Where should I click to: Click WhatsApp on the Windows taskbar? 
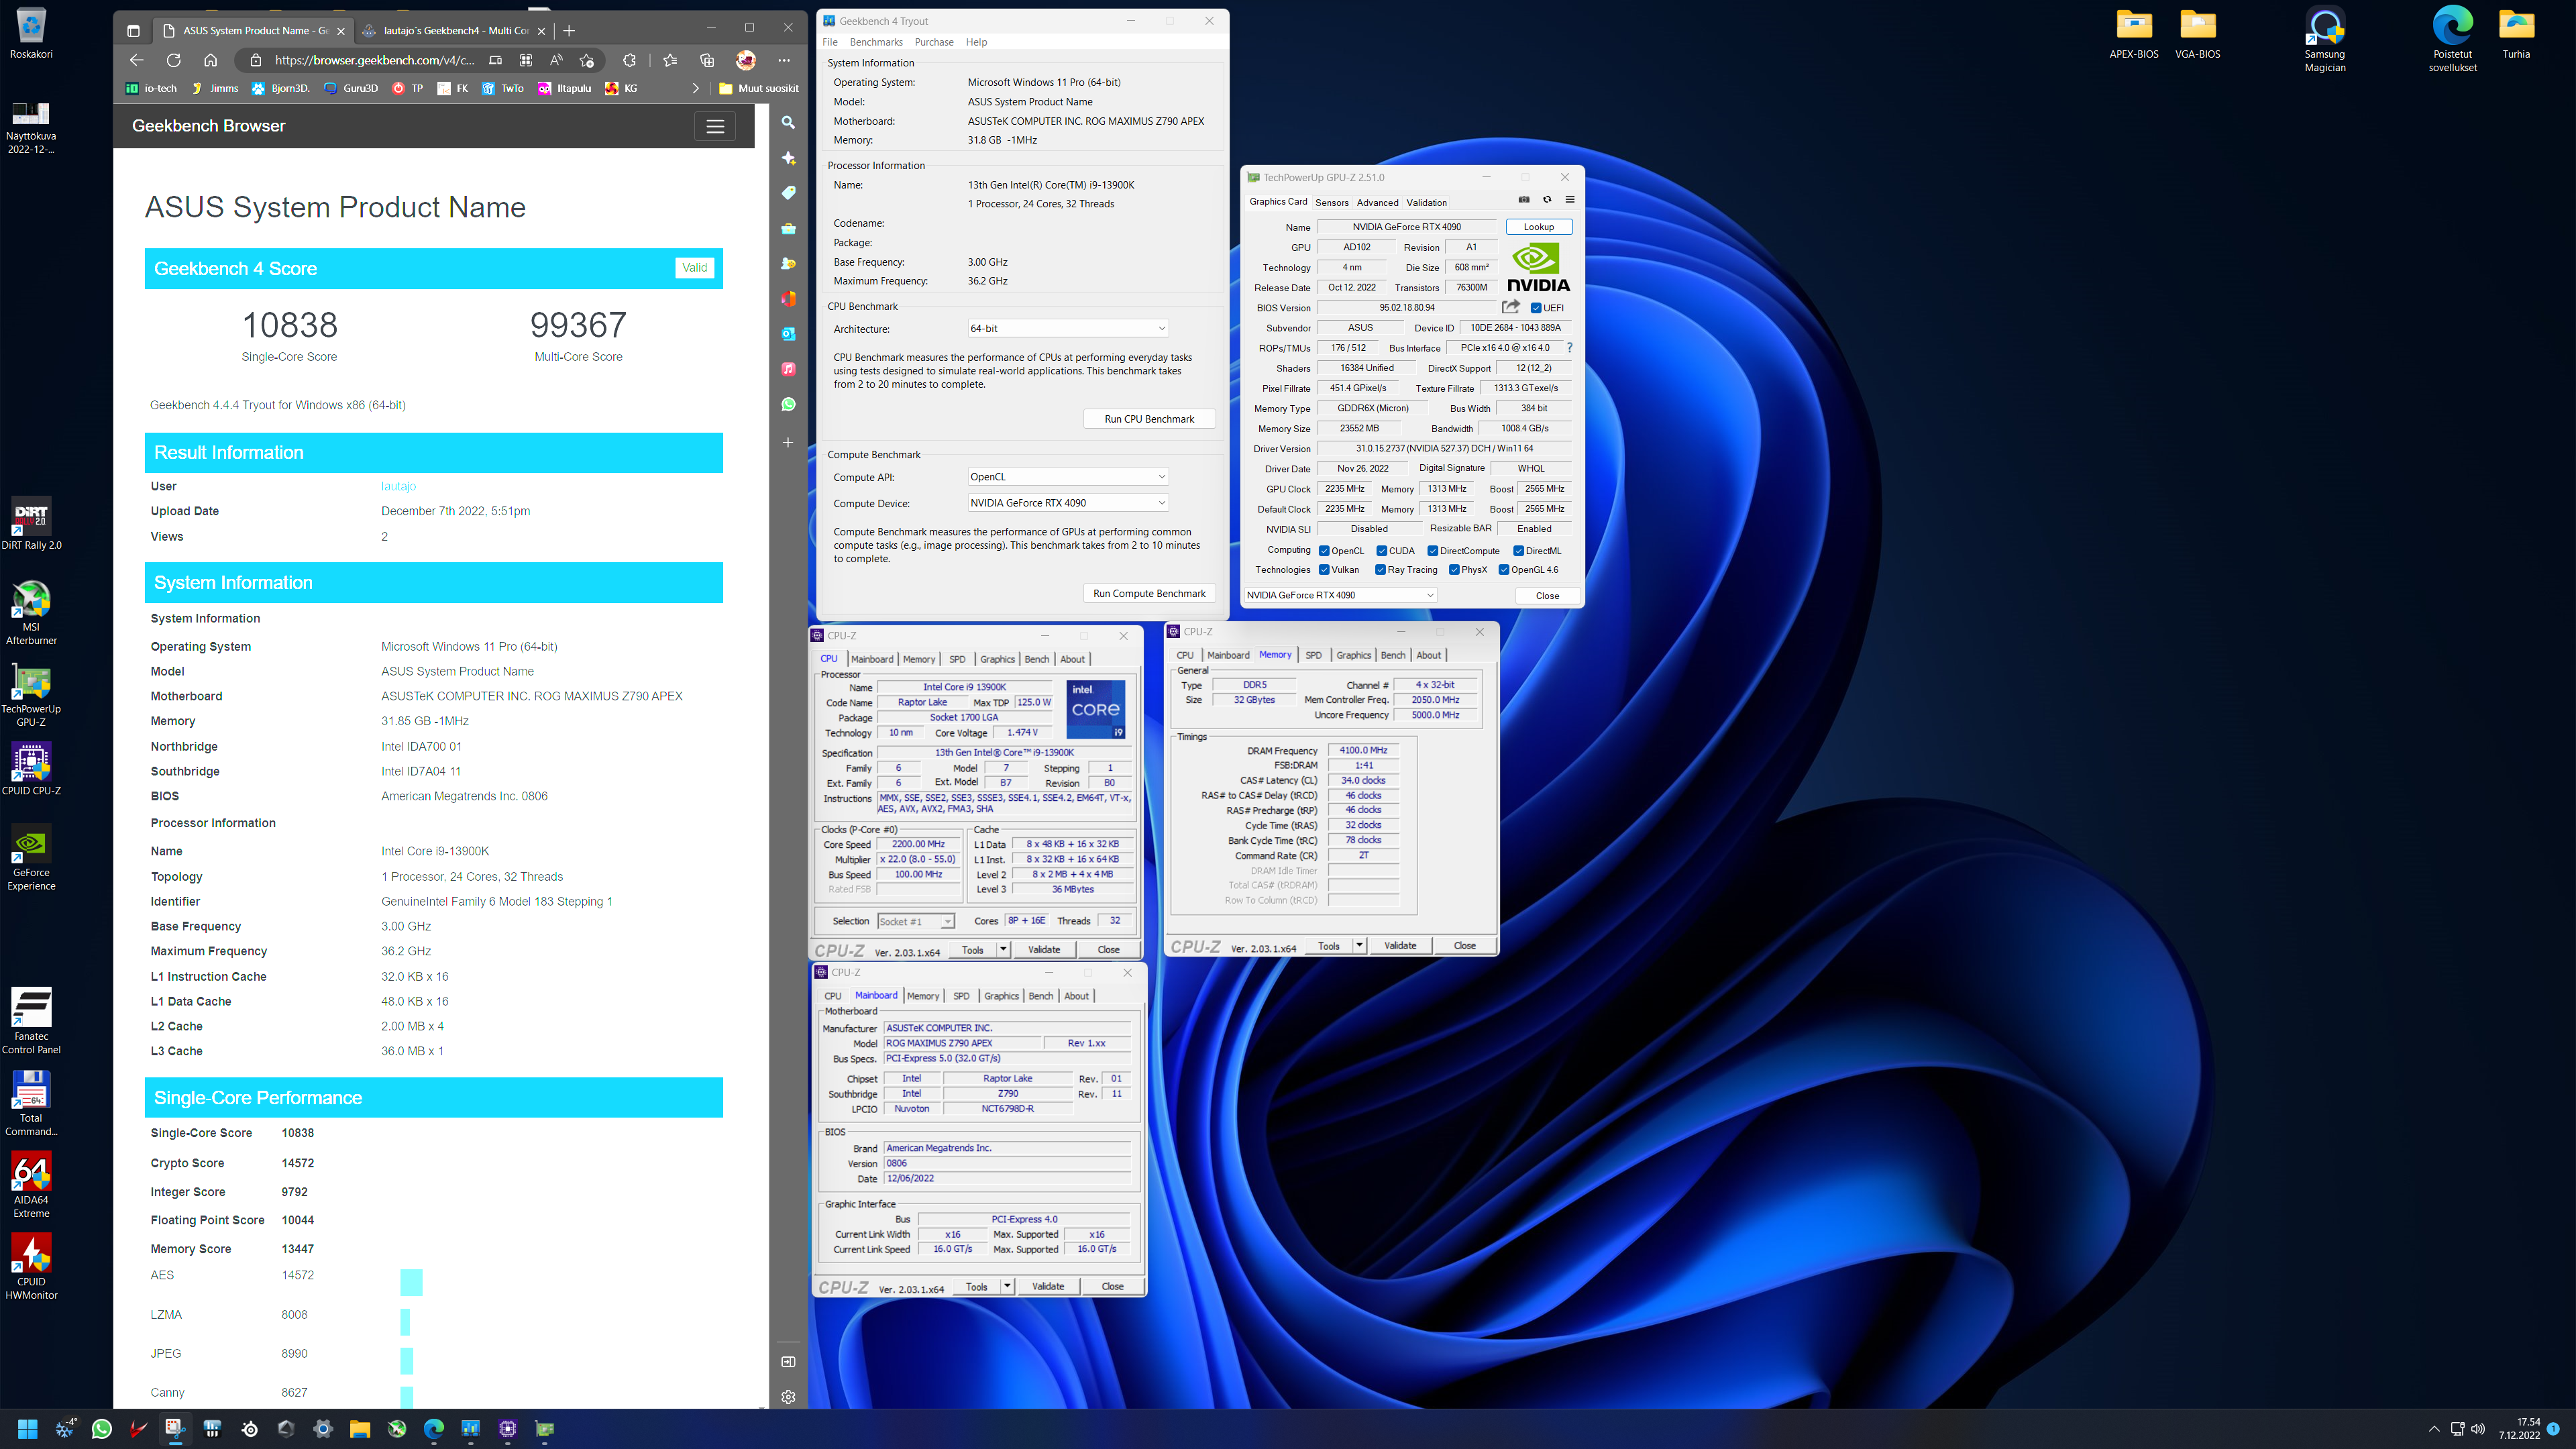pyautogui.click(x=101, y=1429)
